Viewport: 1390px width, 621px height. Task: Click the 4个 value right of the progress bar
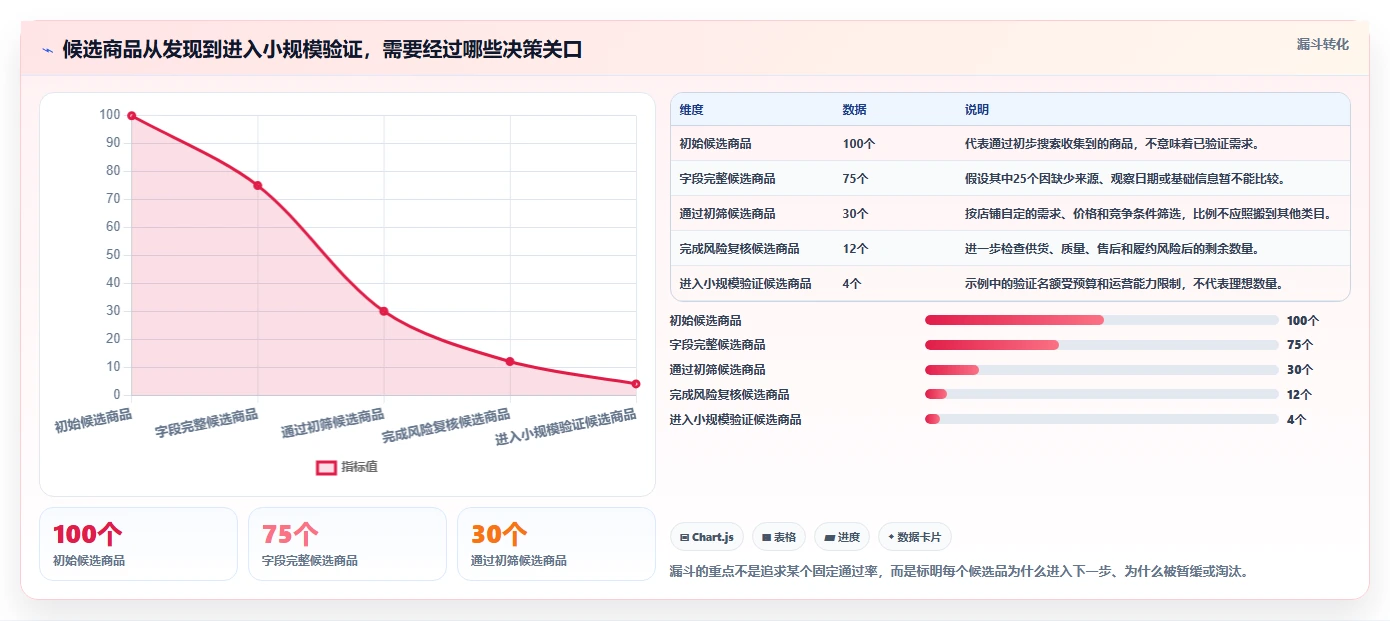coord(1297,420)
